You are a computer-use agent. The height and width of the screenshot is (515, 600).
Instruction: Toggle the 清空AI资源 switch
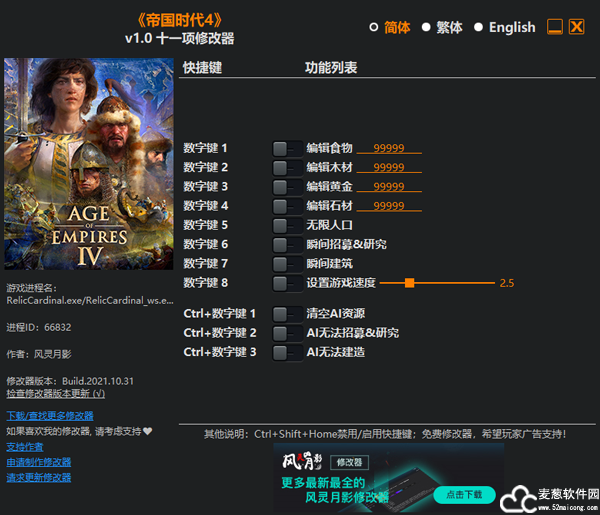[x=287, y=313]
